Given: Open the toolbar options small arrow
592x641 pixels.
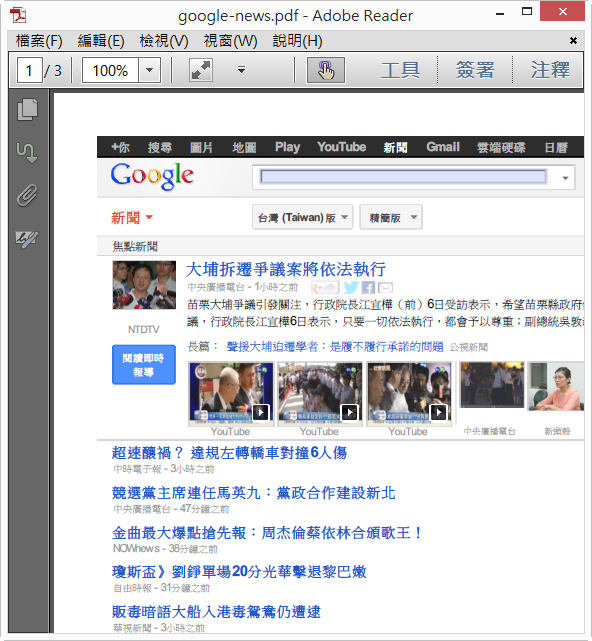Looking at the screenshot, I should (242, 70).
